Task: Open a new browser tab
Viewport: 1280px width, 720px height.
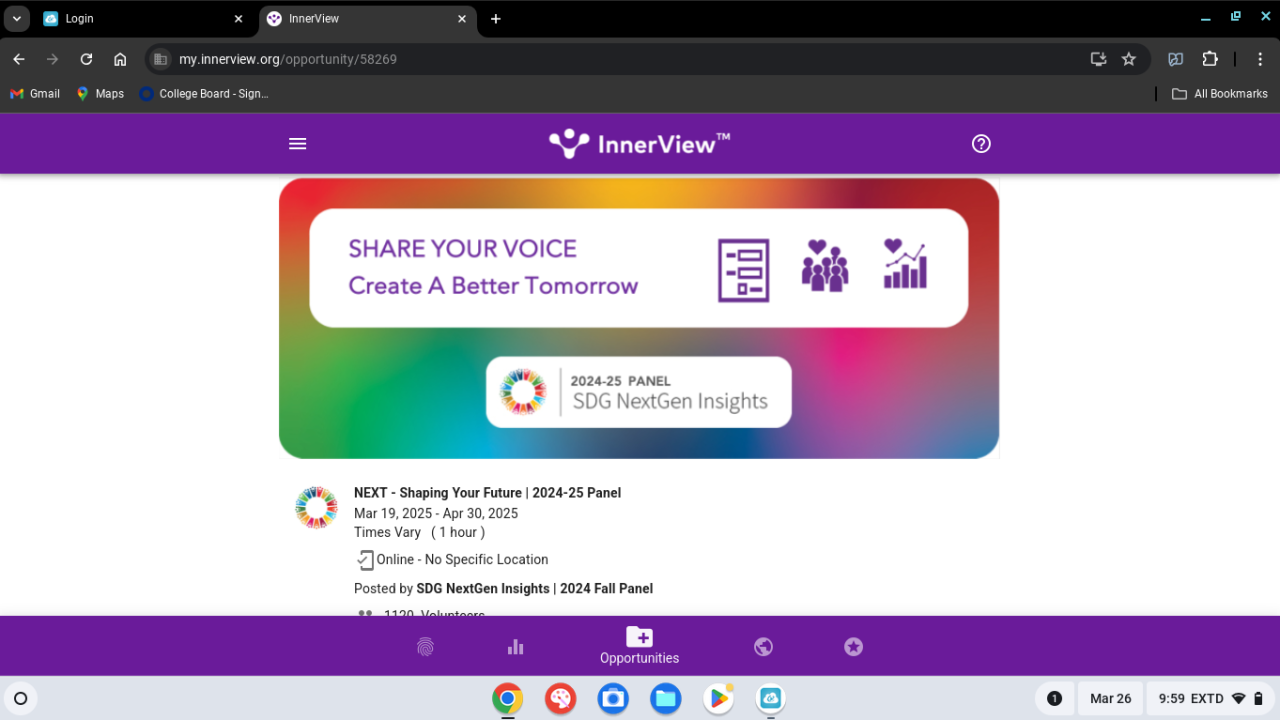Action: point(495,19)
